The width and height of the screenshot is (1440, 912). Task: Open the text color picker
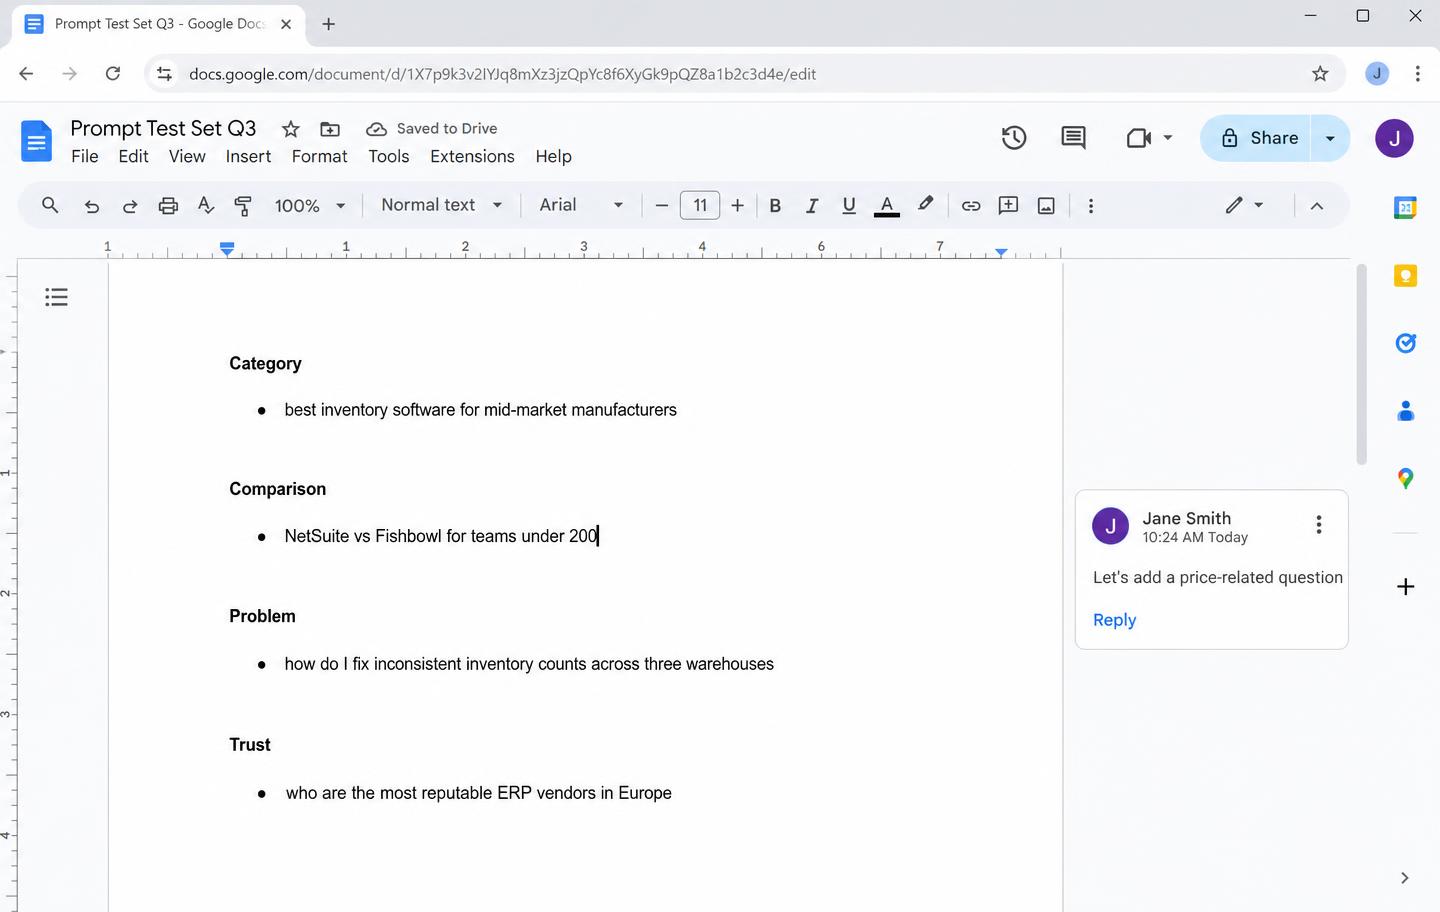pos(887,206)
